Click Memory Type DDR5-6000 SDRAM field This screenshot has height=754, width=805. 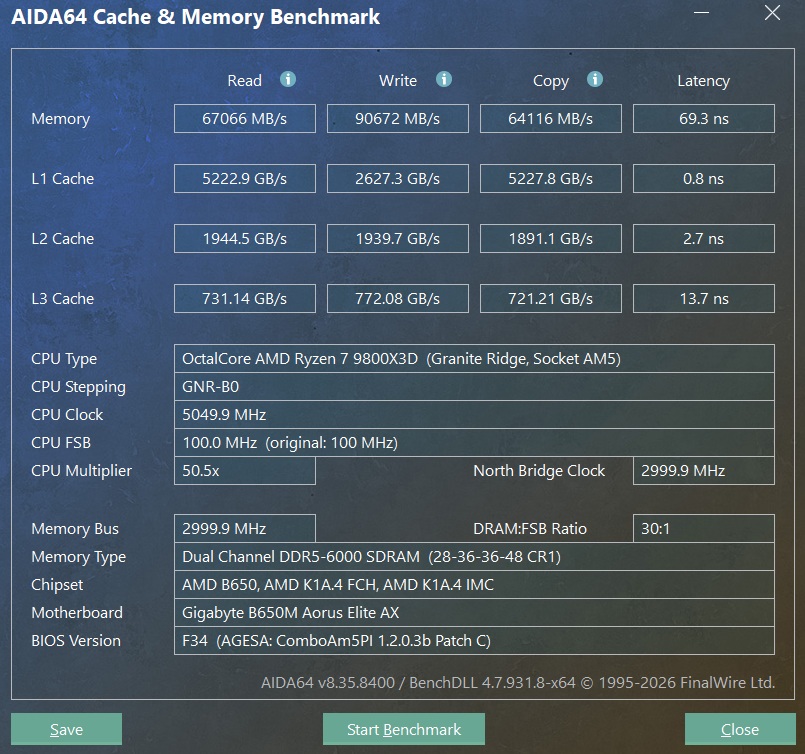[474, 556]
